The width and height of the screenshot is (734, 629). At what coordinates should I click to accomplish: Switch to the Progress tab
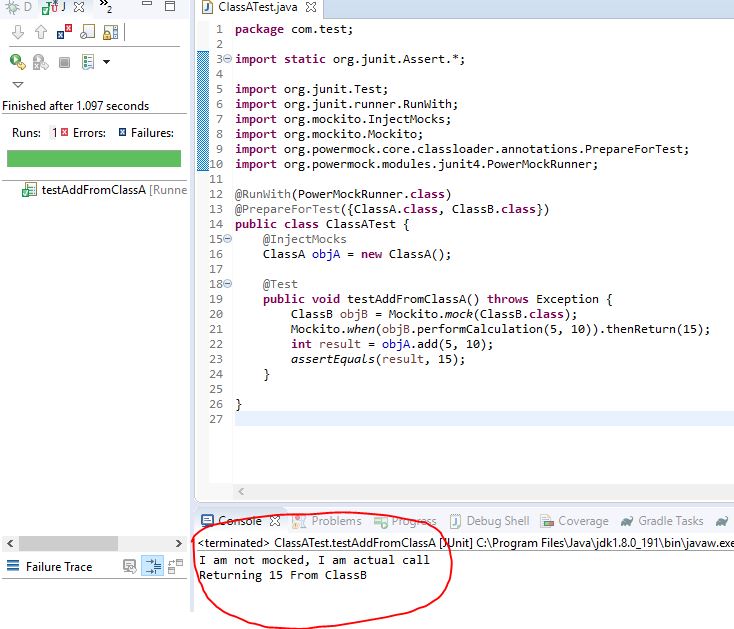coord(405,521)
